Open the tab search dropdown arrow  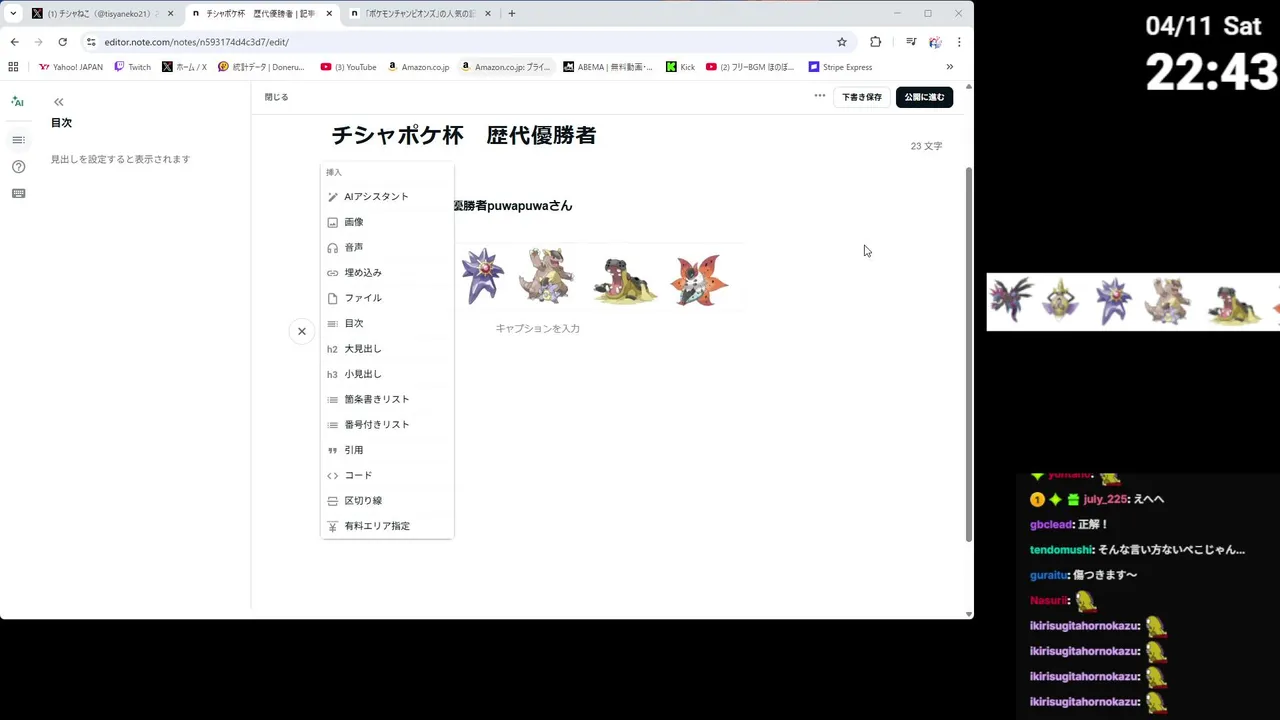point(13,14)
